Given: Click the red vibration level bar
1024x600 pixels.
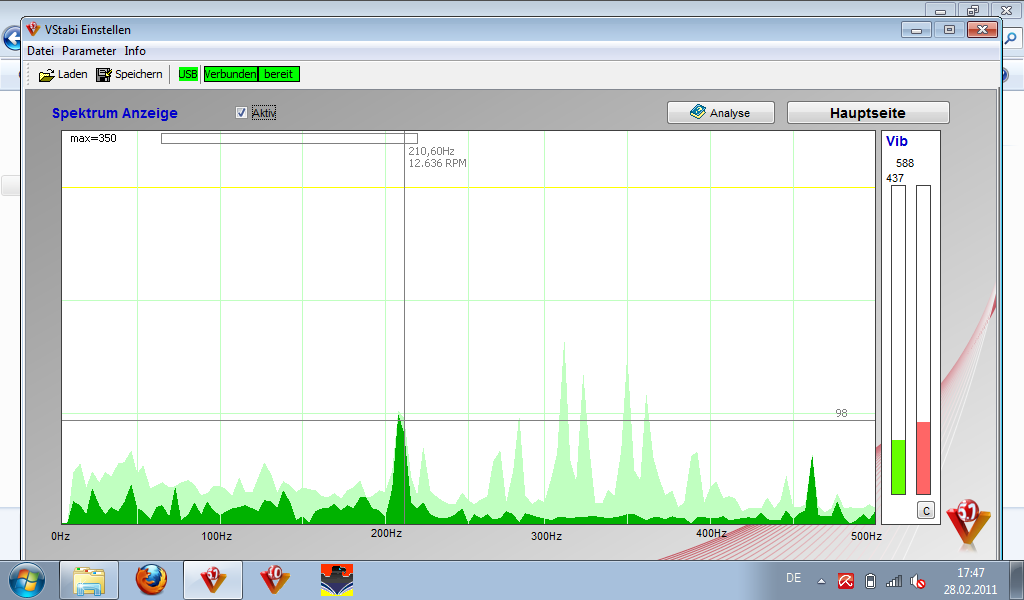Looking at the screenshot, I should 923,458.
